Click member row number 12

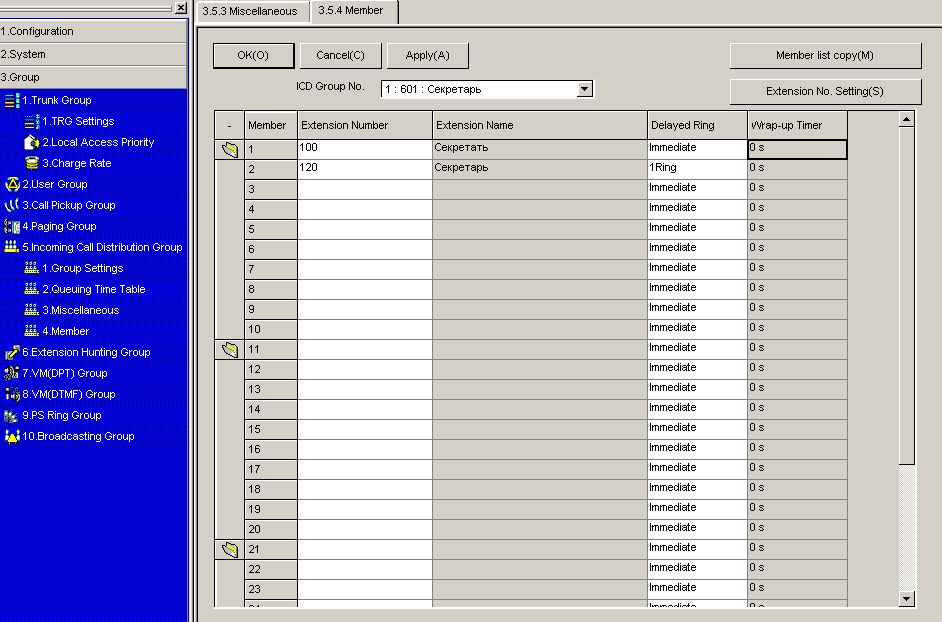click(x=270, y=369)
